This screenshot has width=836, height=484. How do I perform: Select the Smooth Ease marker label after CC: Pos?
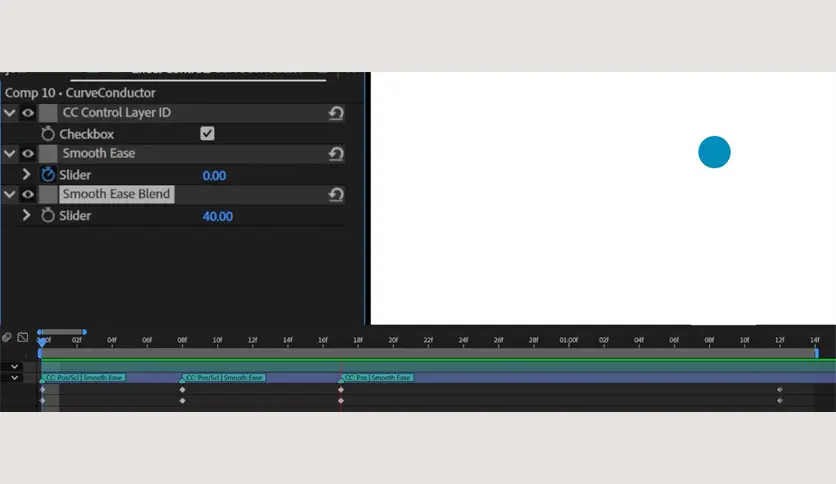pyautogui.click(x=391, y=377)
